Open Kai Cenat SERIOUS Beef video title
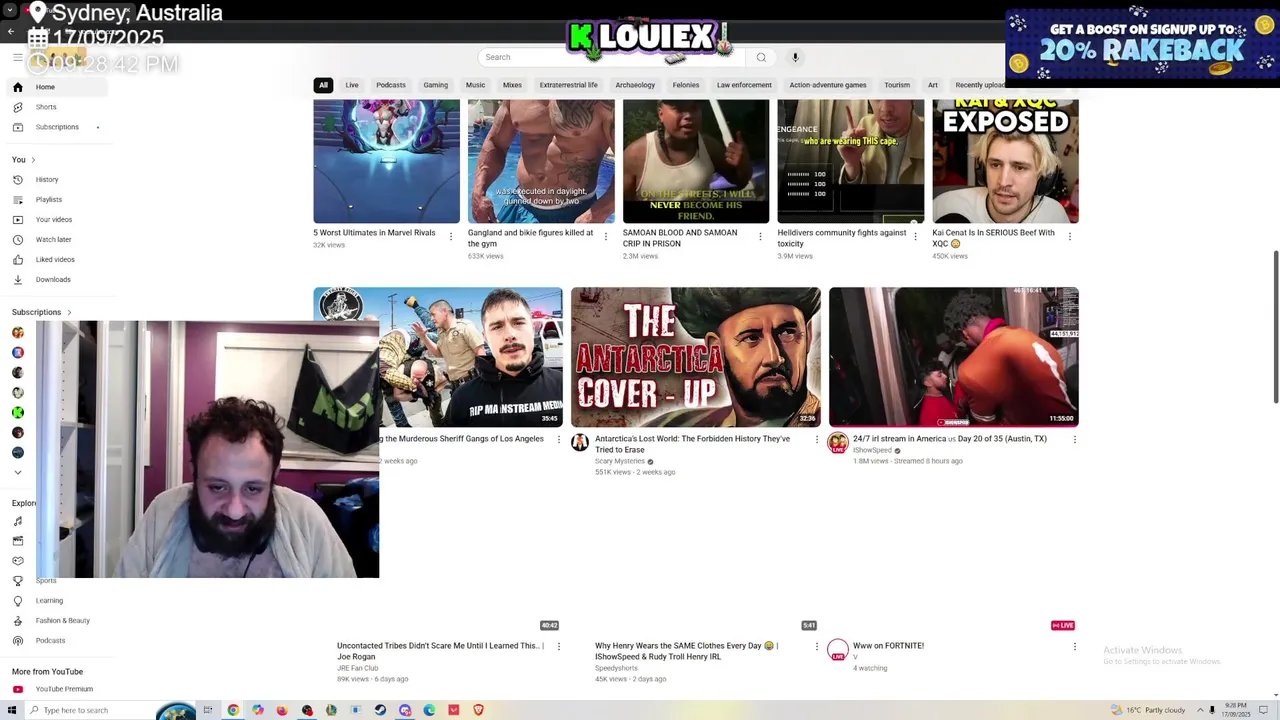The image size is (1280, 720). click(993, 238)
